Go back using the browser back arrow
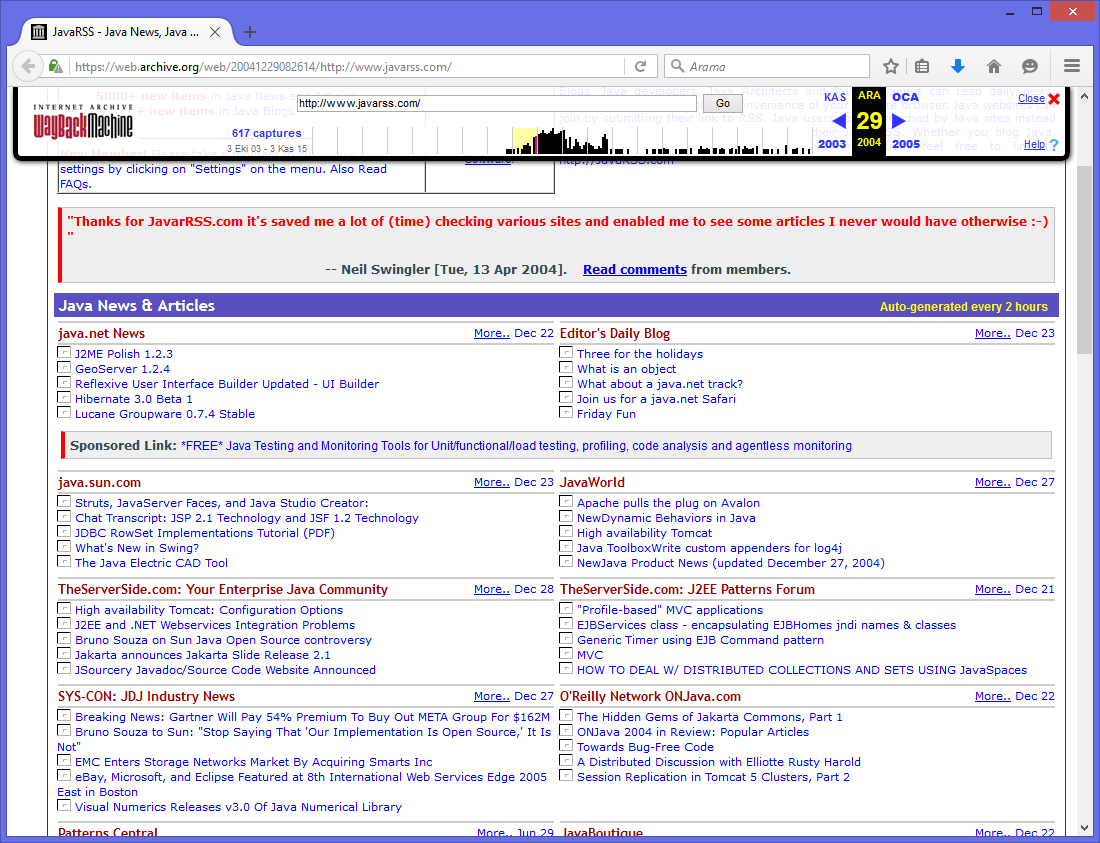This screenshot has height=843, width=1100. click(28, 67)
